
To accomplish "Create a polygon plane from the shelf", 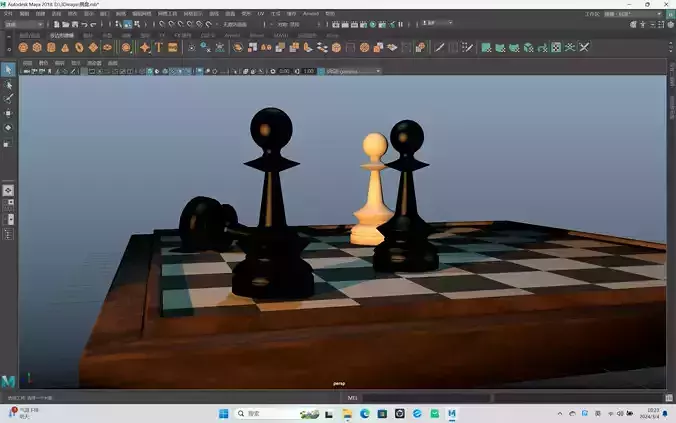I will point(93,47).
